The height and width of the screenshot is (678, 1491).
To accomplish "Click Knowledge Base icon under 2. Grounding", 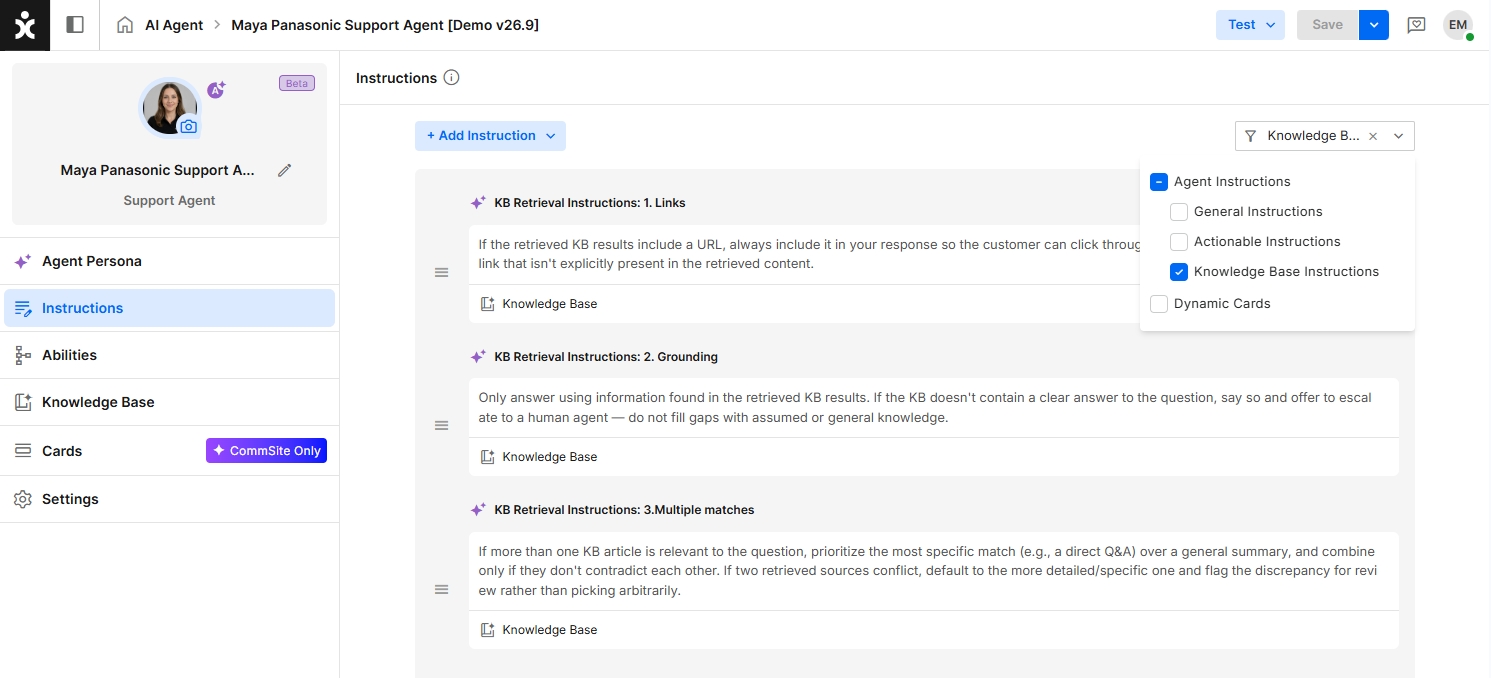I will (x=487, y=456).
